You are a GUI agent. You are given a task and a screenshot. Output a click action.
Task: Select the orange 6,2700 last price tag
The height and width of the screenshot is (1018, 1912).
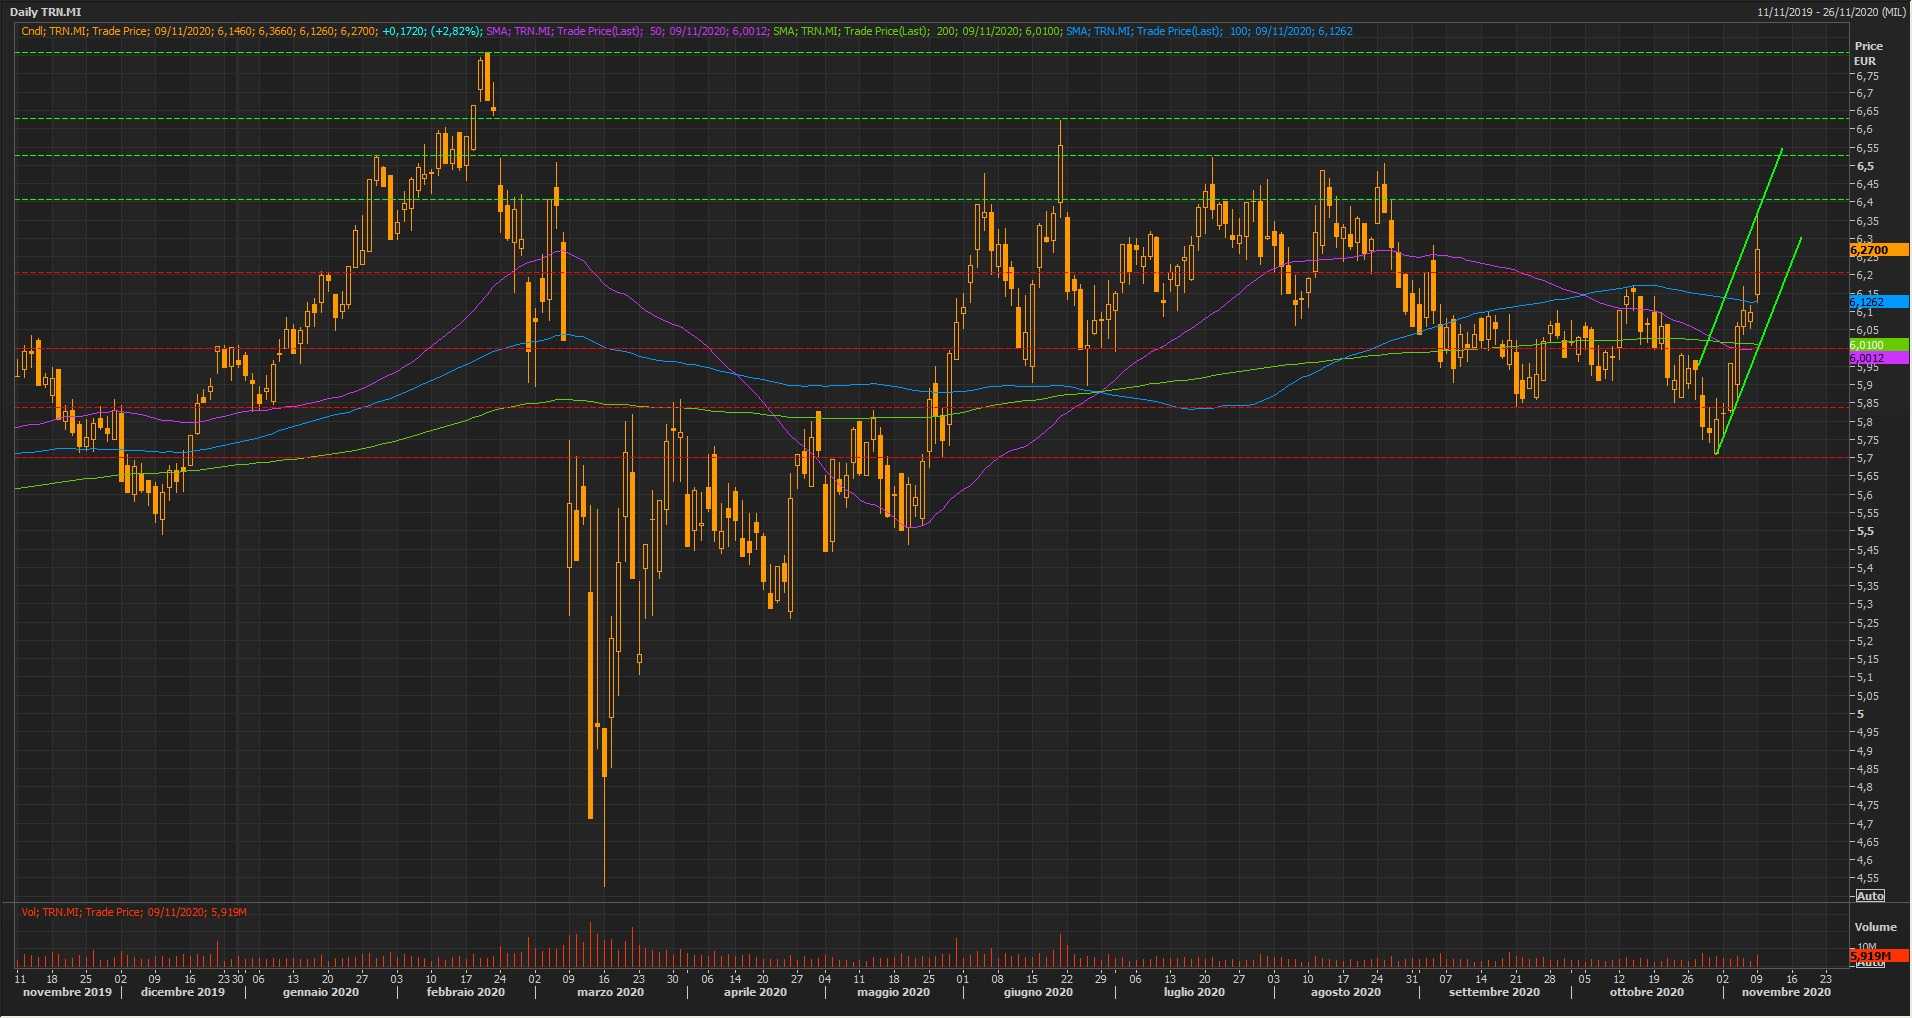(x=1876, y=250)
